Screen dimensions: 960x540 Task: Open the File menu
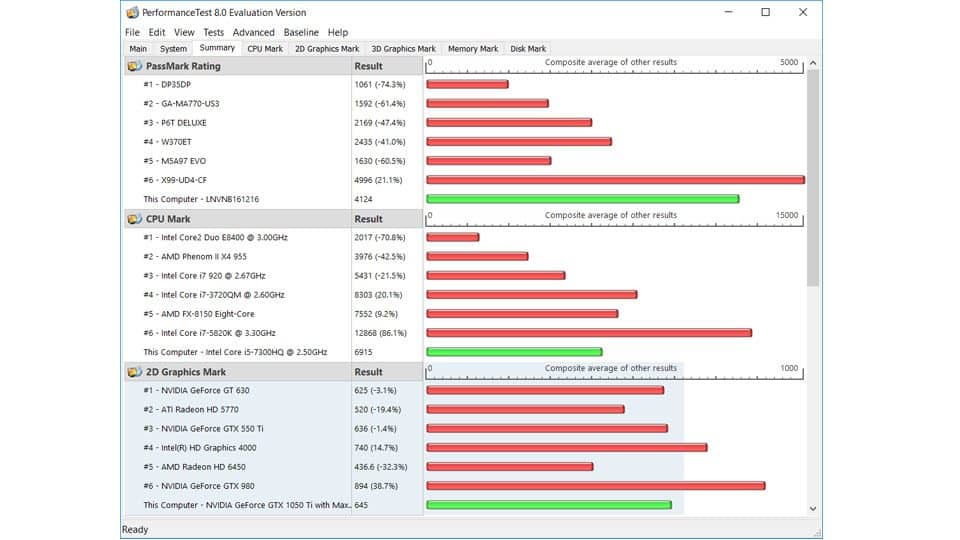pos(132,32)
